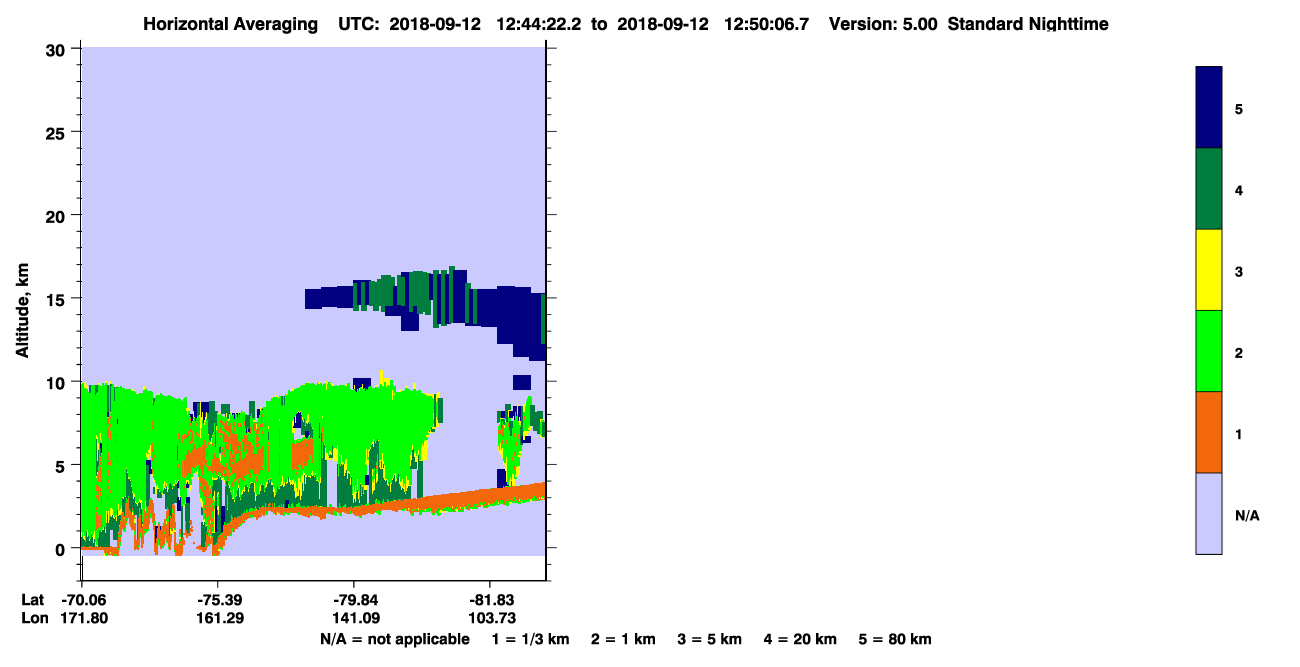
Task: Click the lavender N/A colorbar segment
Action: pos(1209,513)
